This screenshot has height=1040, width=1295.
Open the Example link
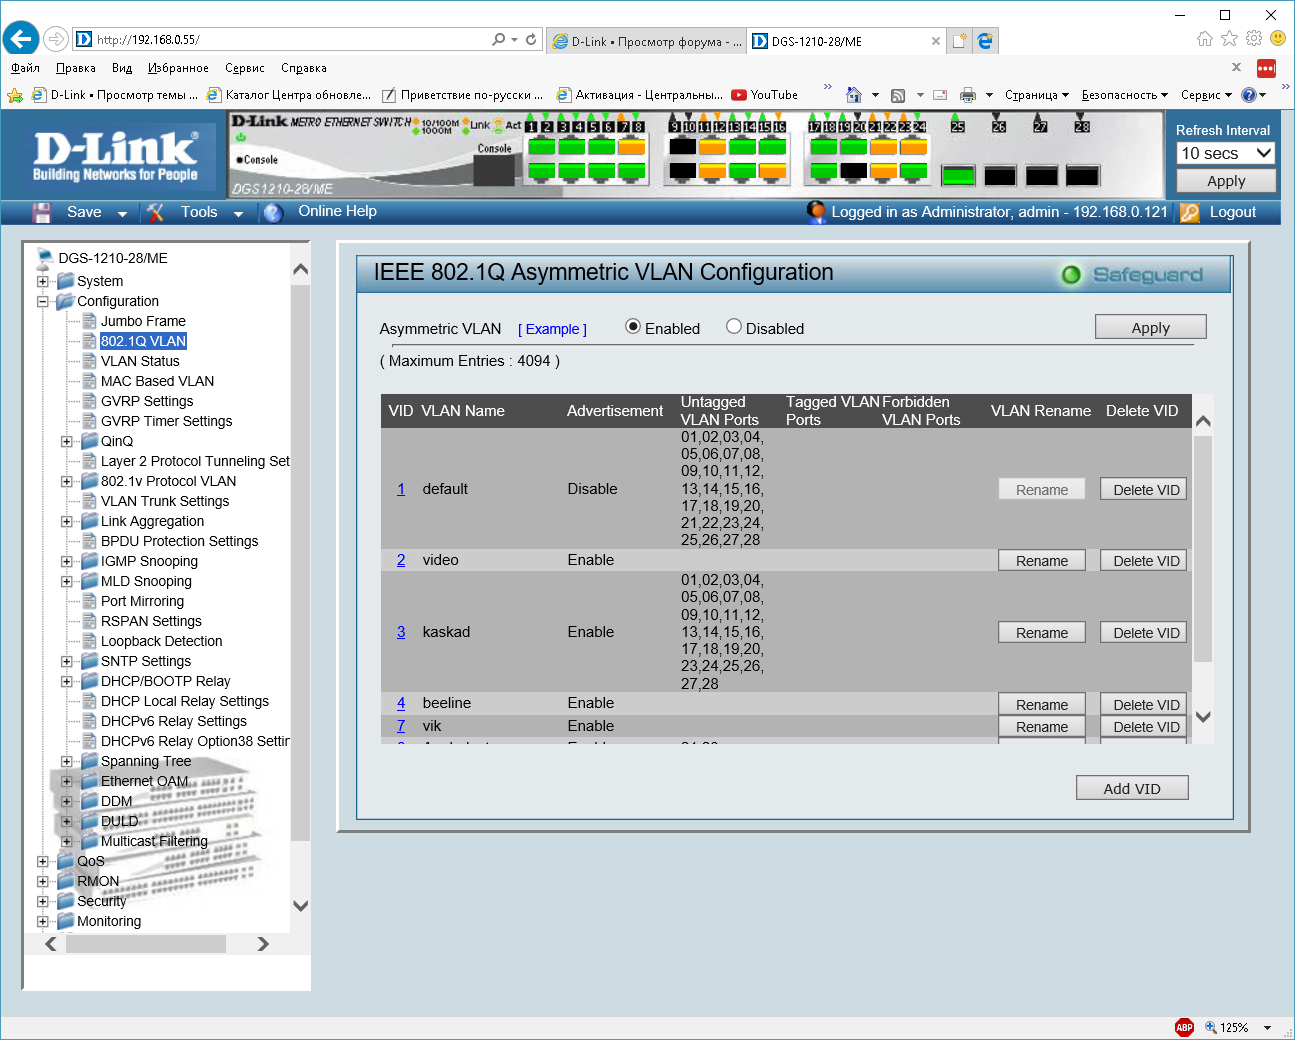pyautogui.click(x=552, y=329)
